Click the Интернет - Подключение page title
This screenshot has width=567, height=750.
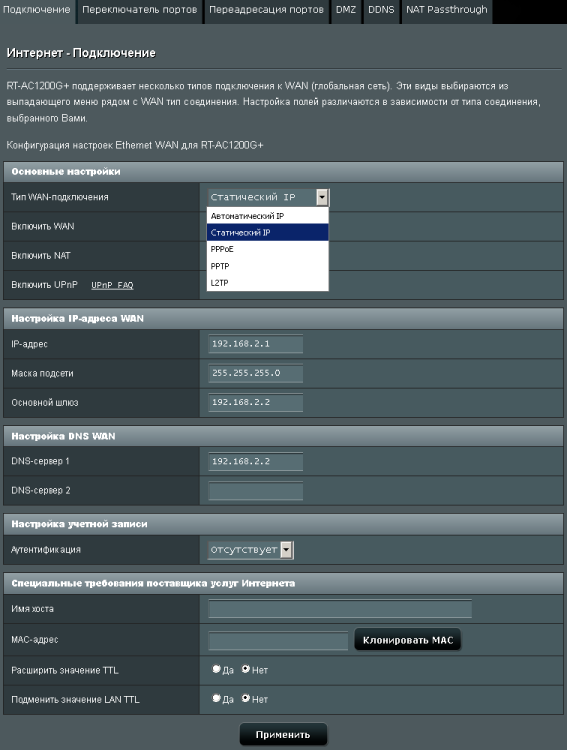click(x=81, y=53)
